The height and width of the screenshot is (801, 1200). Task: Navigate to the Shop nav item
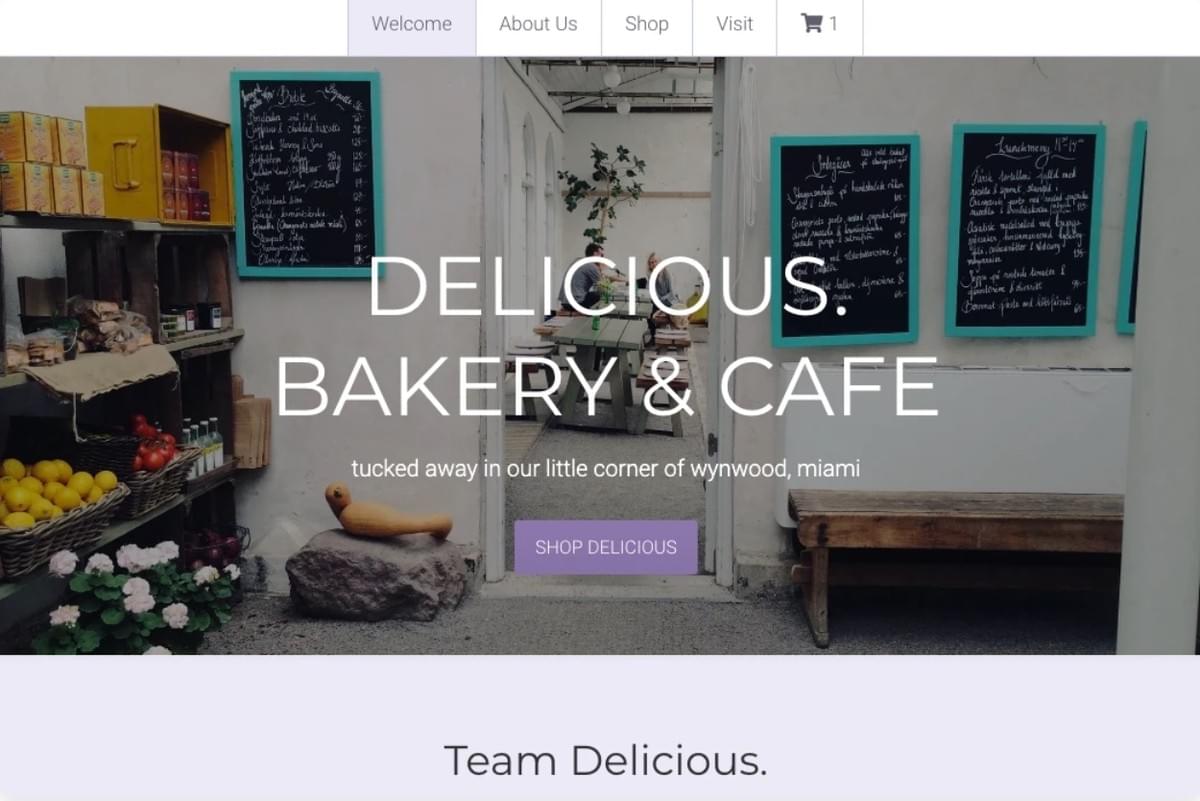[646, 24]
